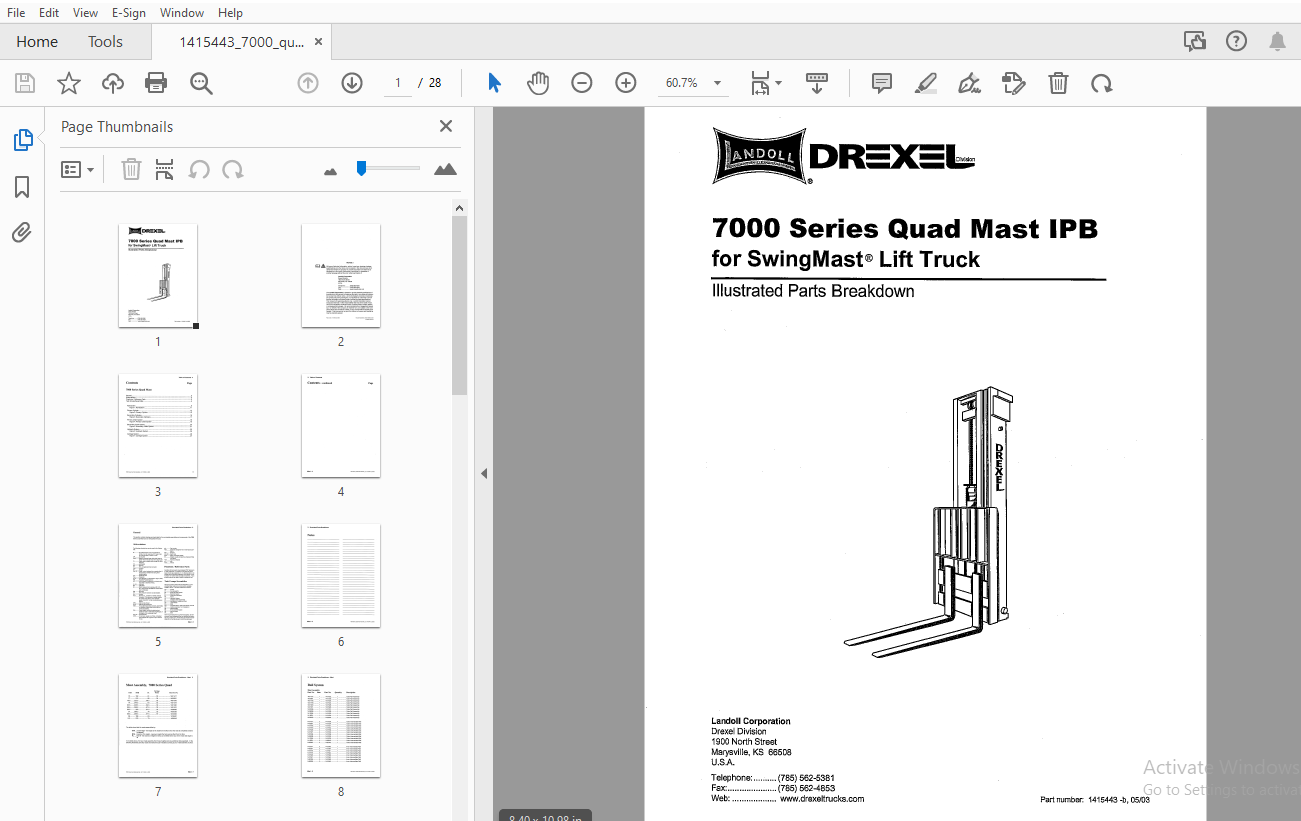
Task: Add a sticky note comment
Action: [x=882, y=83]
